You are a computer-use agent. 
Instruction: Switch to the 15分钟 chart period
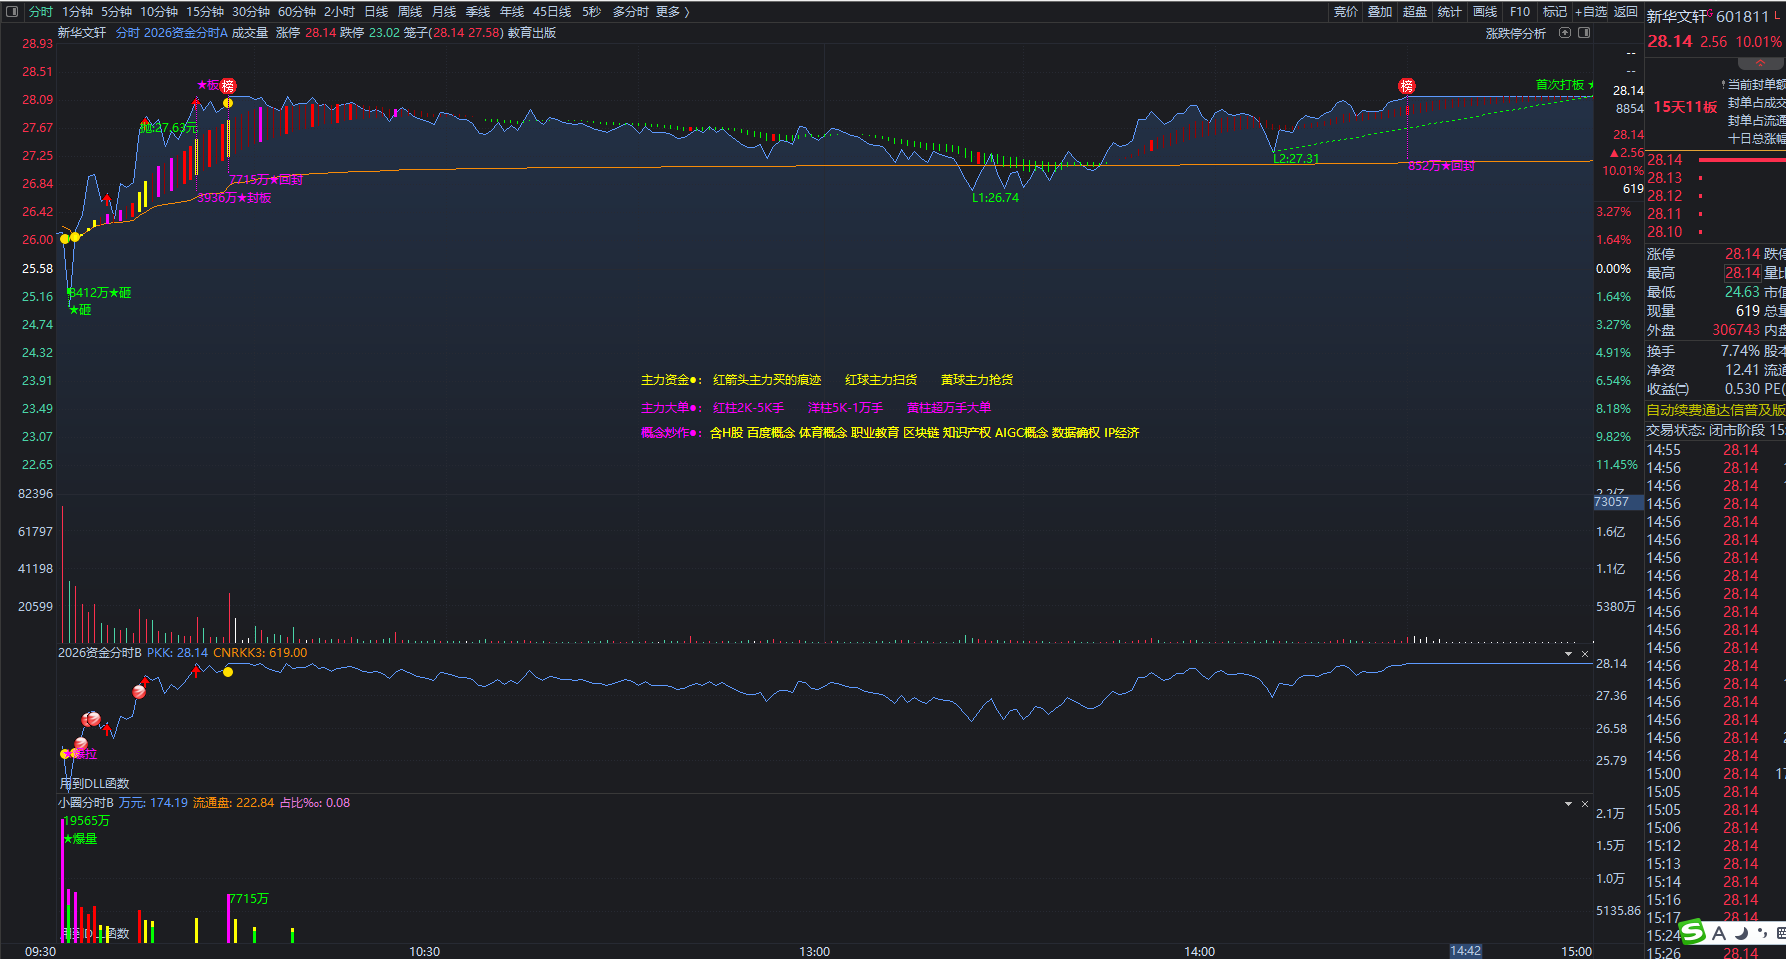(x=205, y=12)
